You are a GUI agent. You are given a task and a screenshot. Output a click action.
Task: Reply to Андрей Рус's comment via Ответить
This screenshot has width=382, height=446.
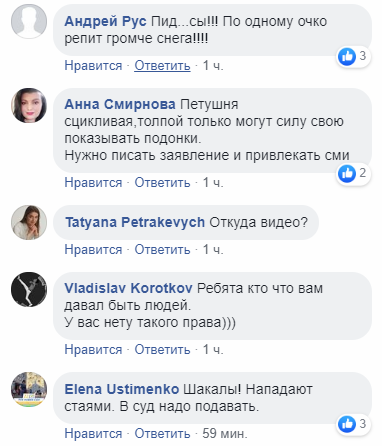pyautogui.click(x=162, y=66)
